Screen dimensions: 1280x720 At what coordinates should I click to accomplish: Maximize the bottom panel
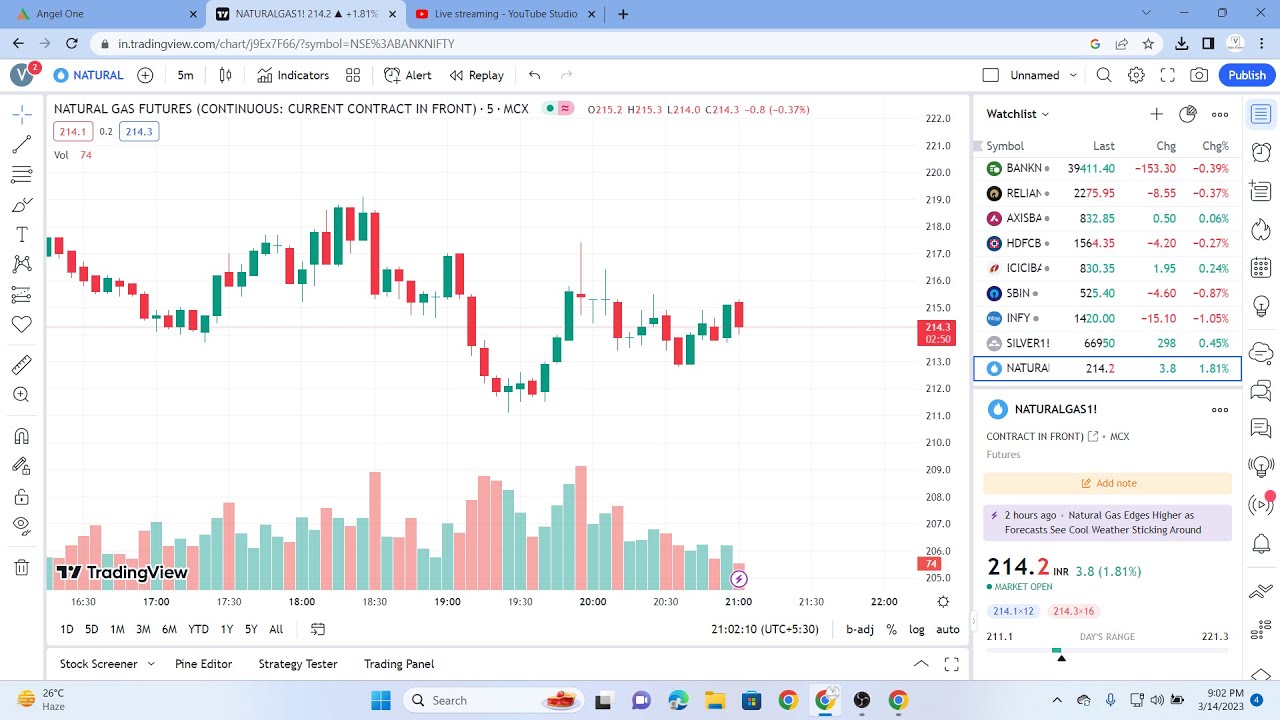[951, 664]
